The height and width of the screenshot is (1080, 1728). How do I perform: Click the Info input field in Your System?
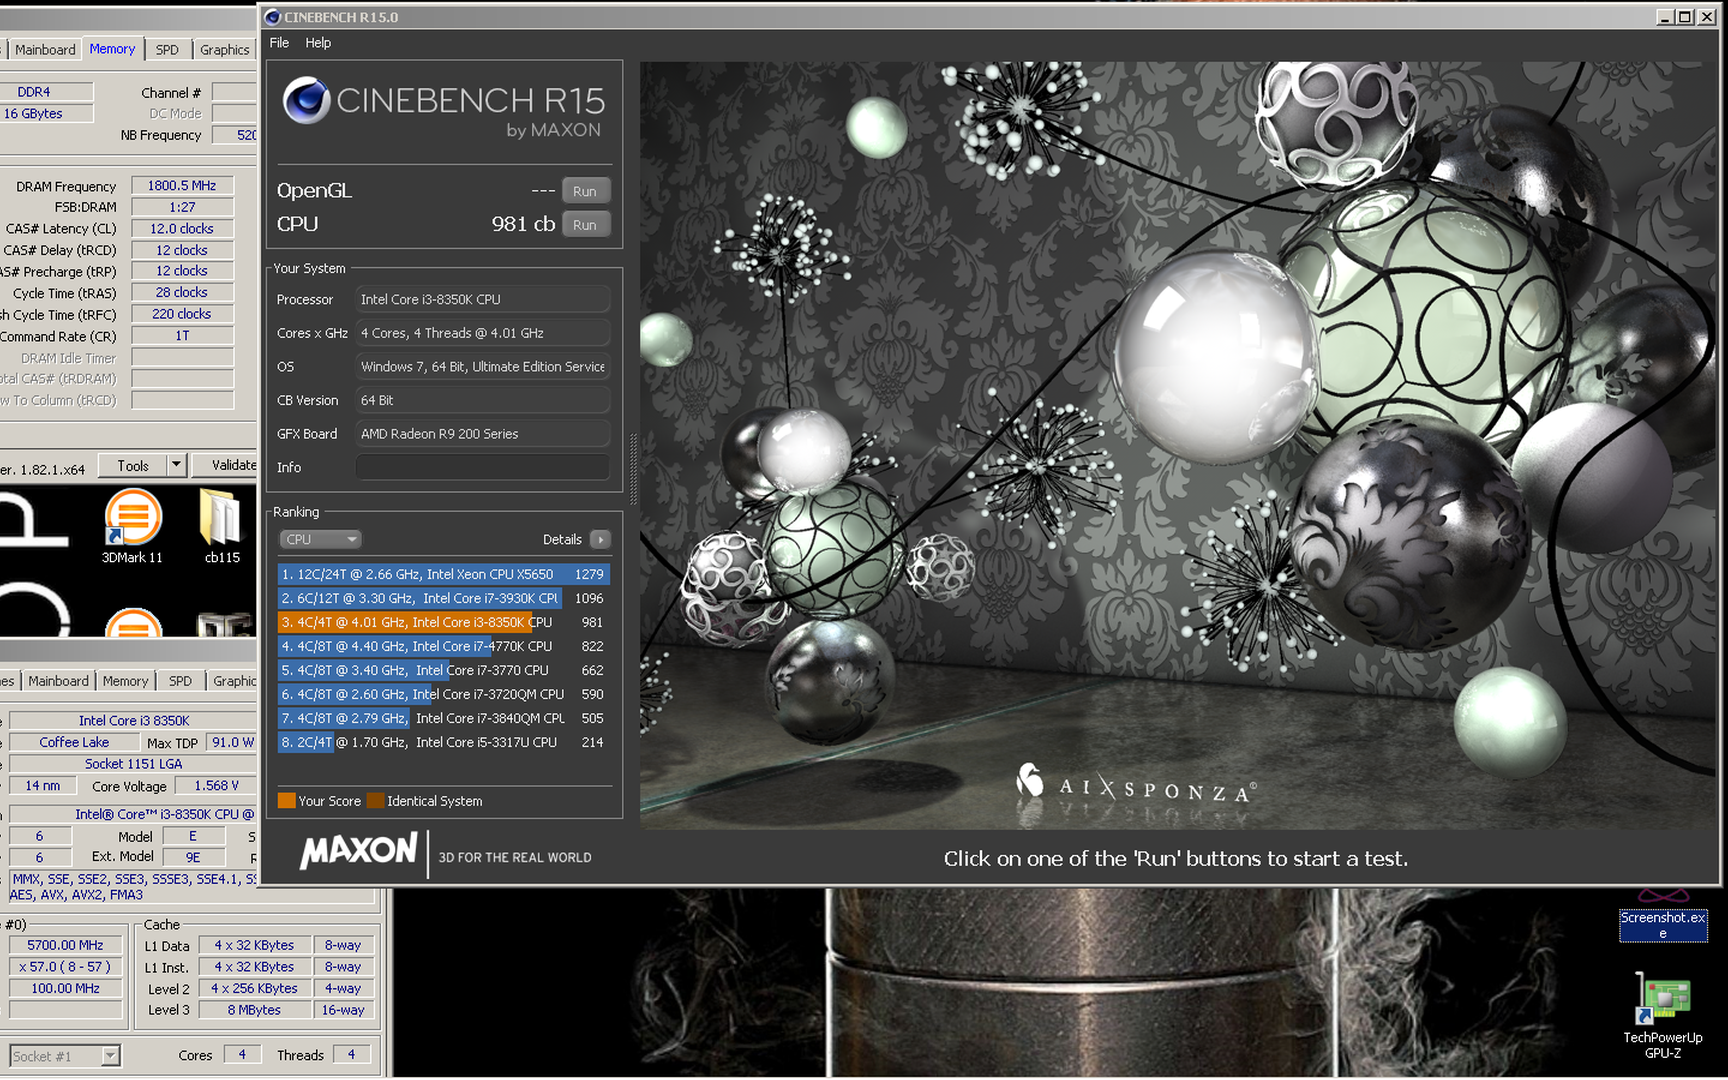(483, 467)
